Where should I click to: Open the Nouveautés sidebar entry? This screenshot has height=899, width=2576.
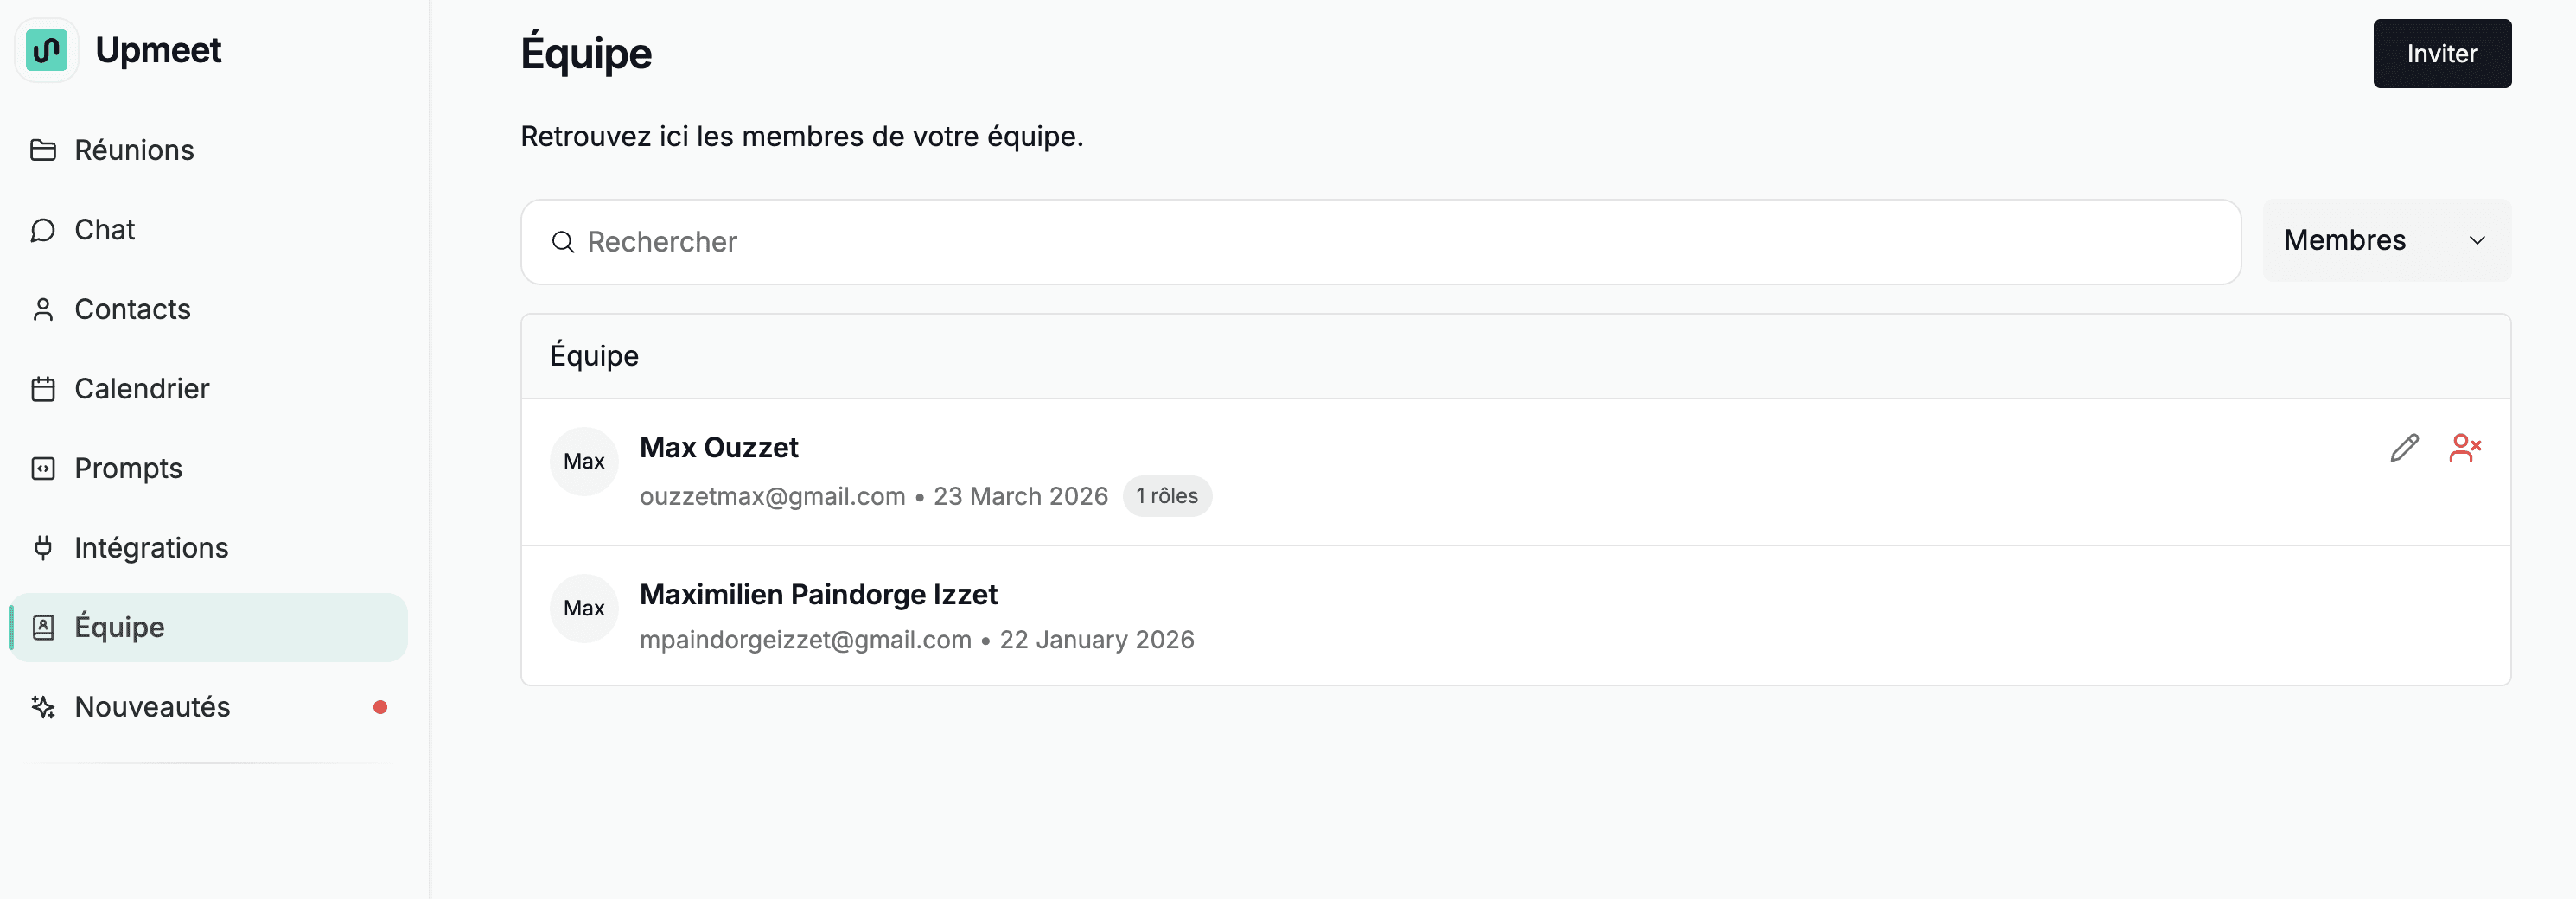pyautogui.click(x=208, y=707)
